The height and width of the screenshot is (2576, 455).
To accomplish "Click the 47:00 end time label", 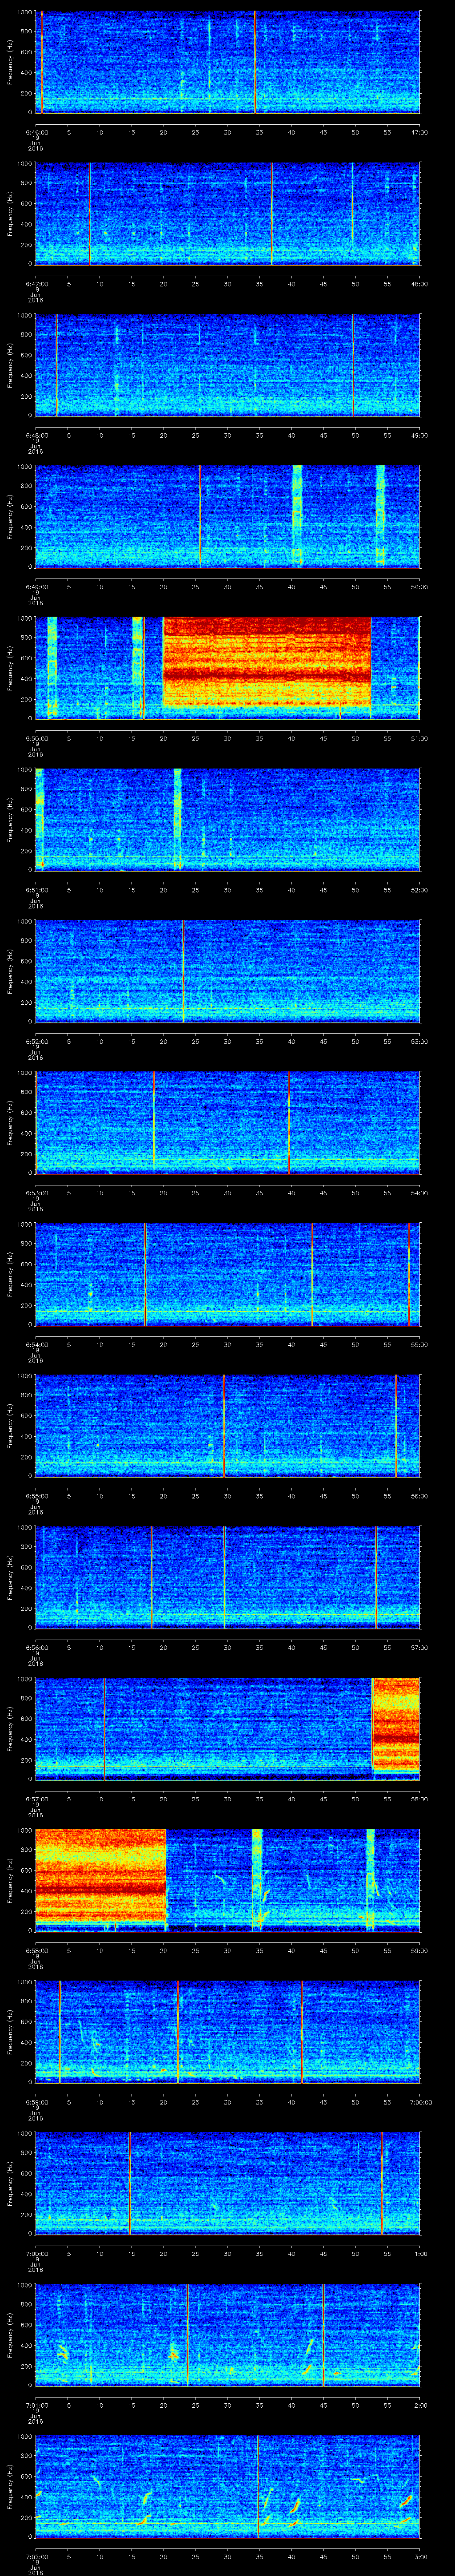I will click(419, 132).
